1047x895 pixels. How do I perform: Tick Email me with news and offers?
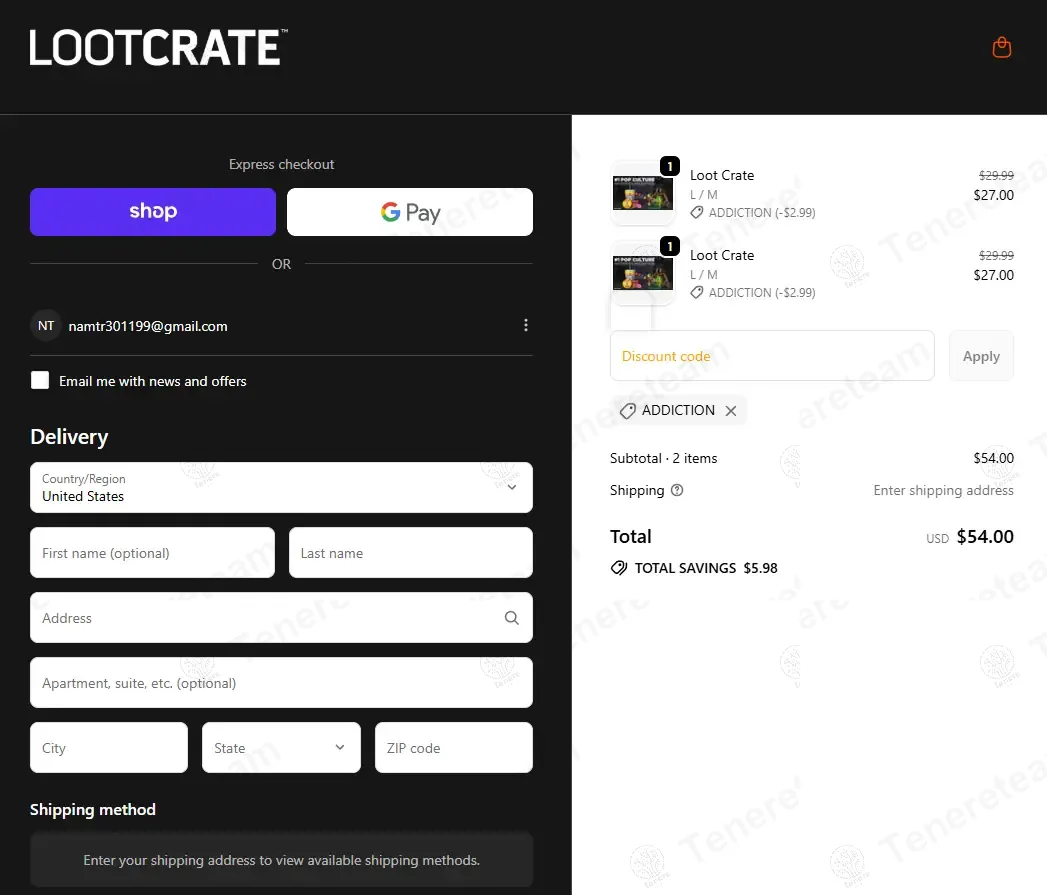tap(40, 381)
